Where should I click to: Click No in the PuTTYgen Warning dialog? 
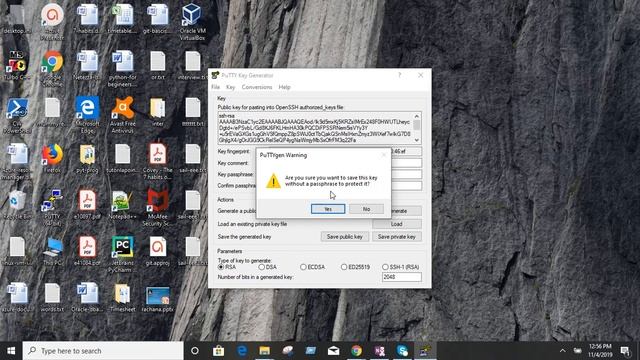pyautogui.click(x=366, y=209)
